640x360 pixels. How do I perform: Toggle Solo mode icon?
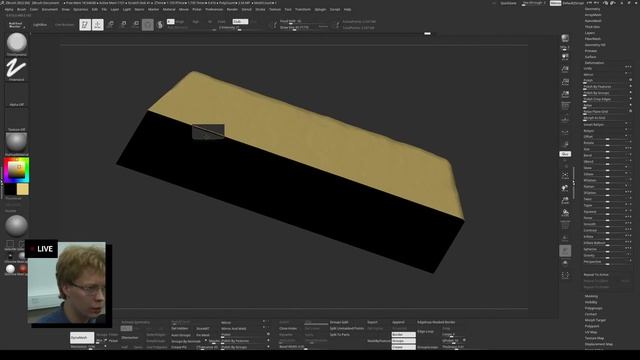tap(565, 263)
